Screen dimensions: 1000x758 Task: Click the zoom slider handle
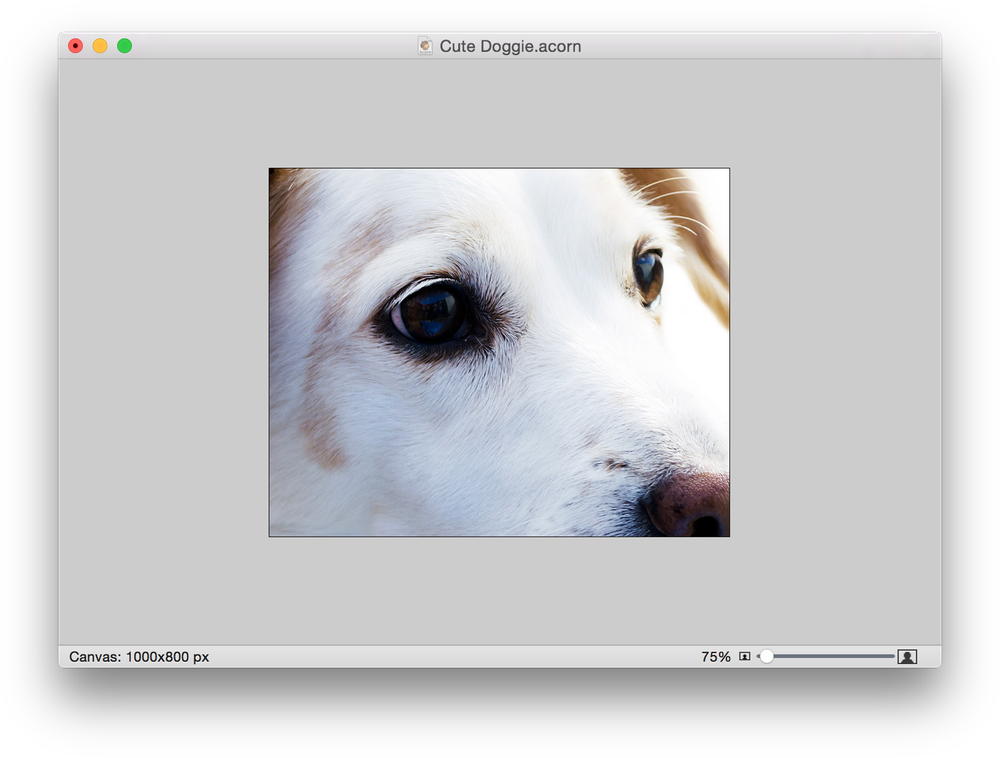(768, 657)
